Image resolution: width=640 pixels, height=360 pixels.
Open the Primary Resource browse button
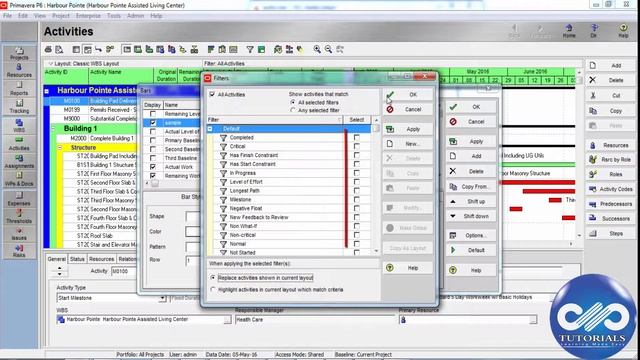point(533,320)
